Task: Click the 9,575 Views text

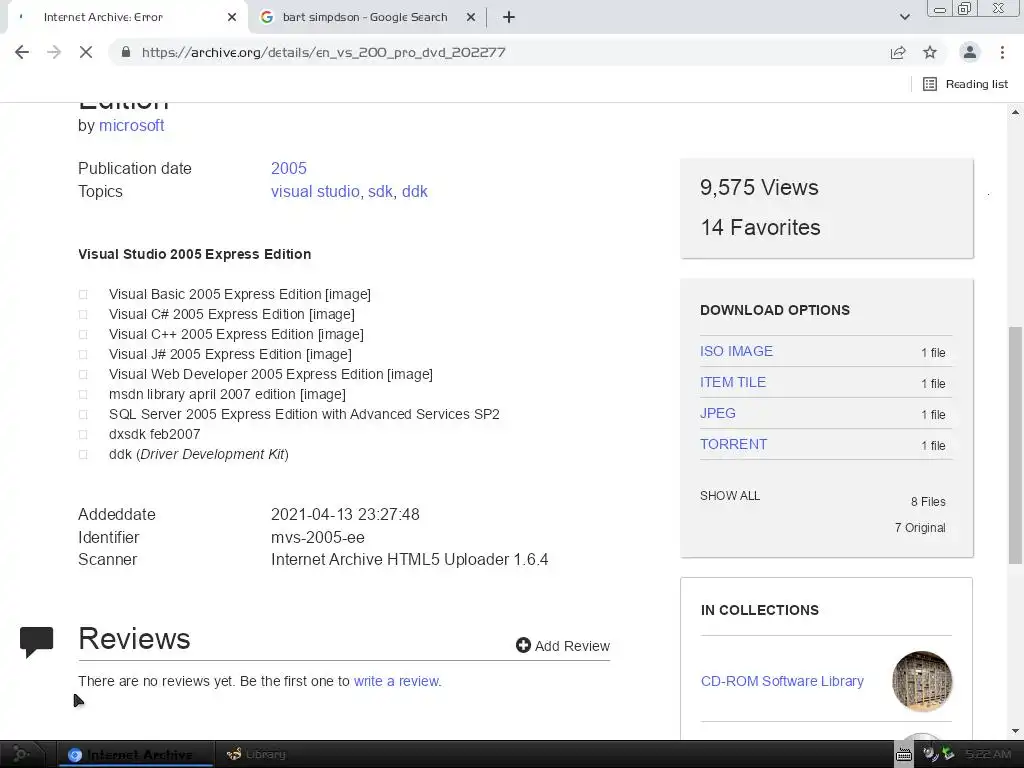Action: (759, 187)
